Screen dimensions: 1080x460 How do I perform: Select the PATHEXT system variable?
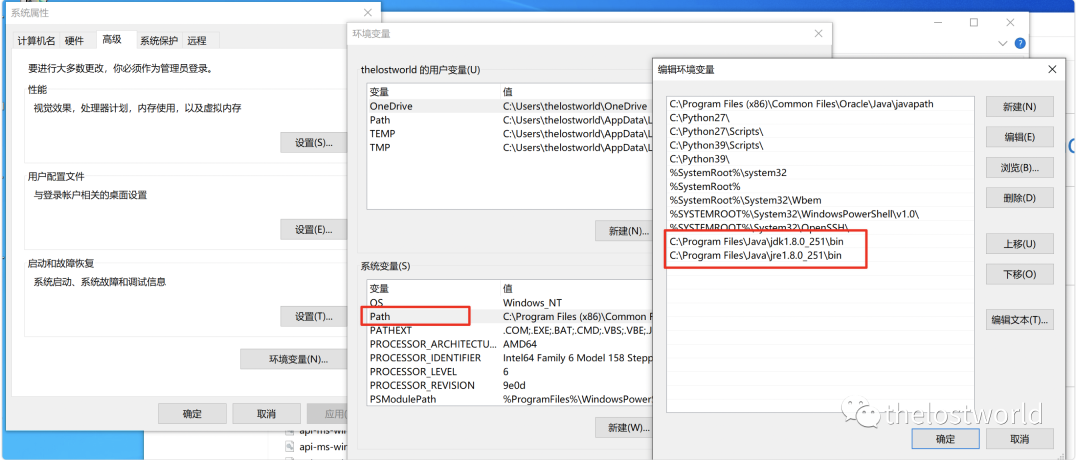click(x=510, y=331)
